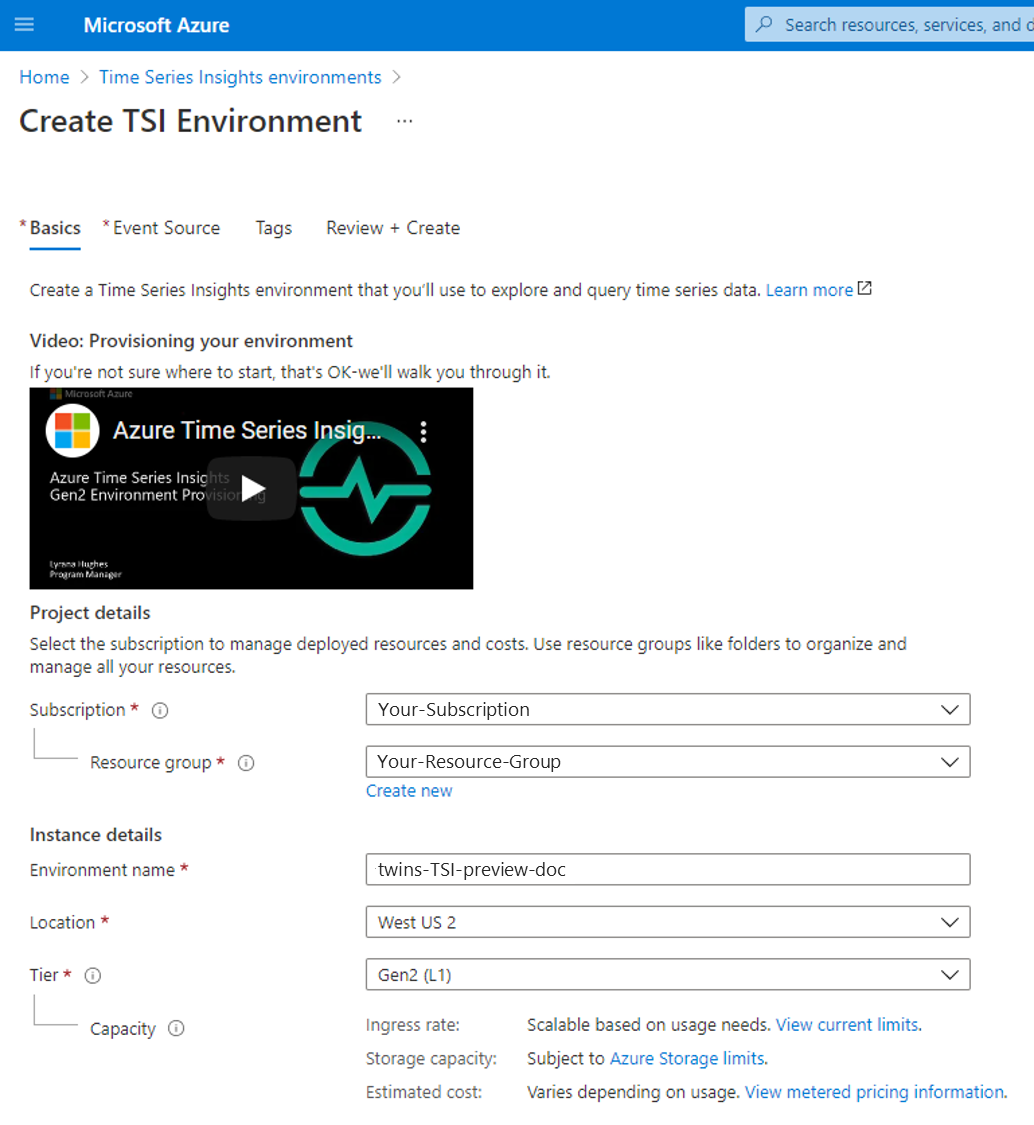Expand the Resource group dropdown

[x=667, y=761]
